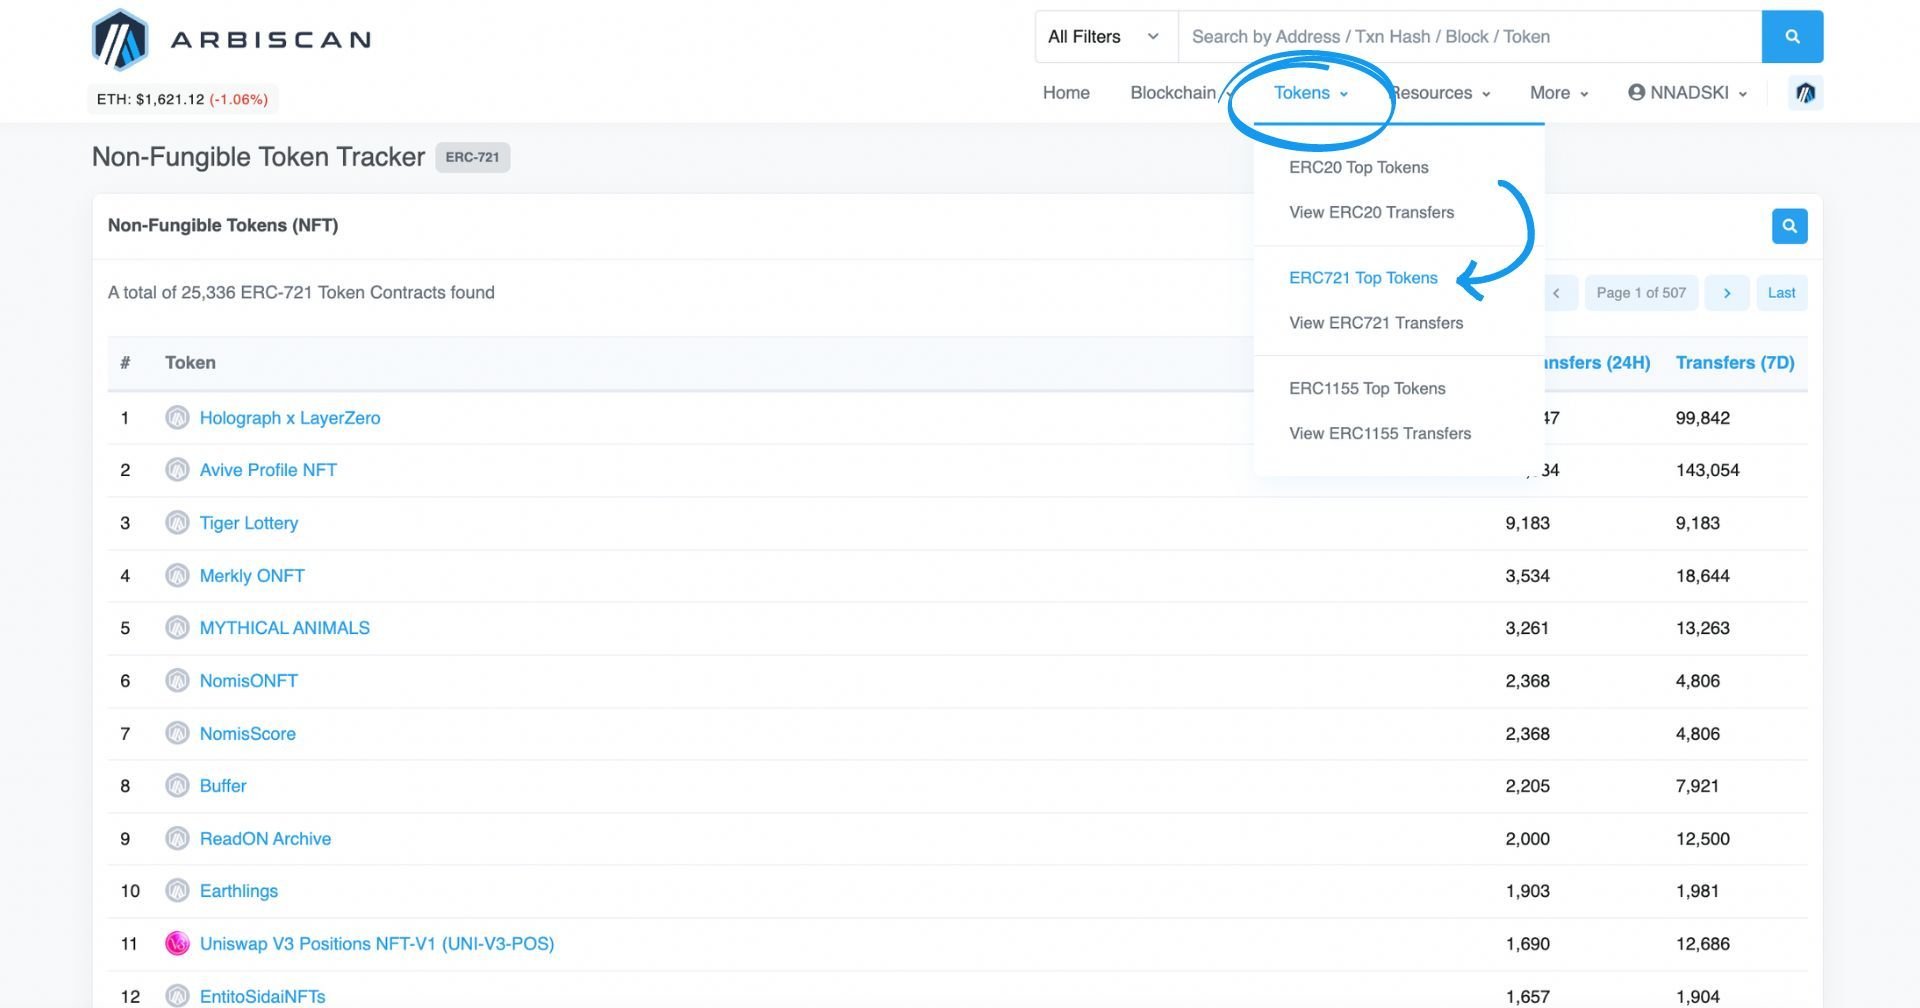Open Avive Profile NFT token link
This screenshot has height=1008, width=1920.
coord(268,470)
